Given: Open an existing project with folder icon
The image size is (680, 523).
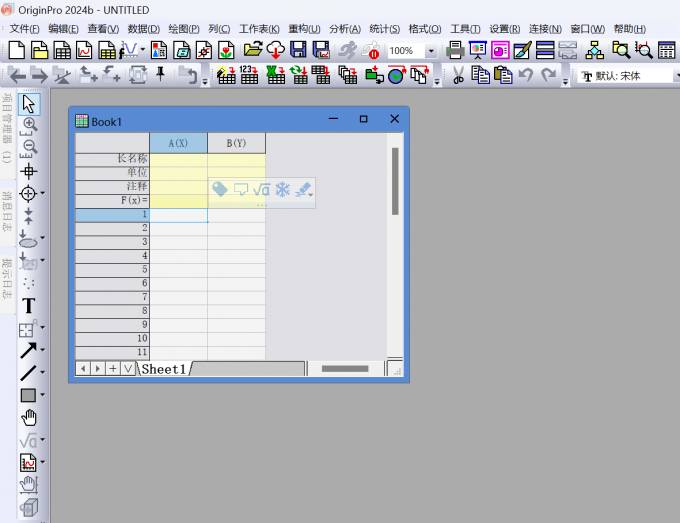Looking at the screenshot, I should 253,50.
